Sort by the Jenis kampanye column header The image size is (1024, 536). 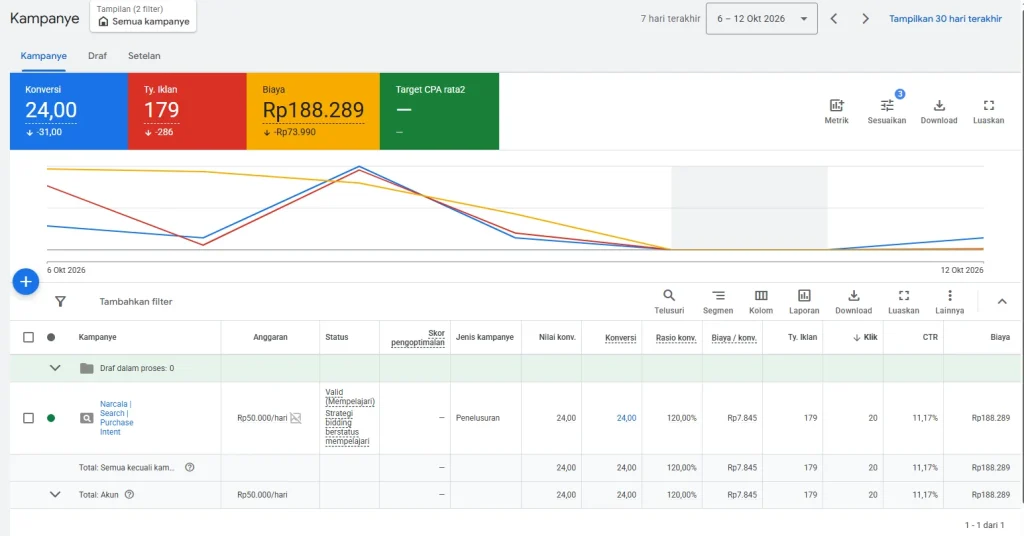(485, 338)
